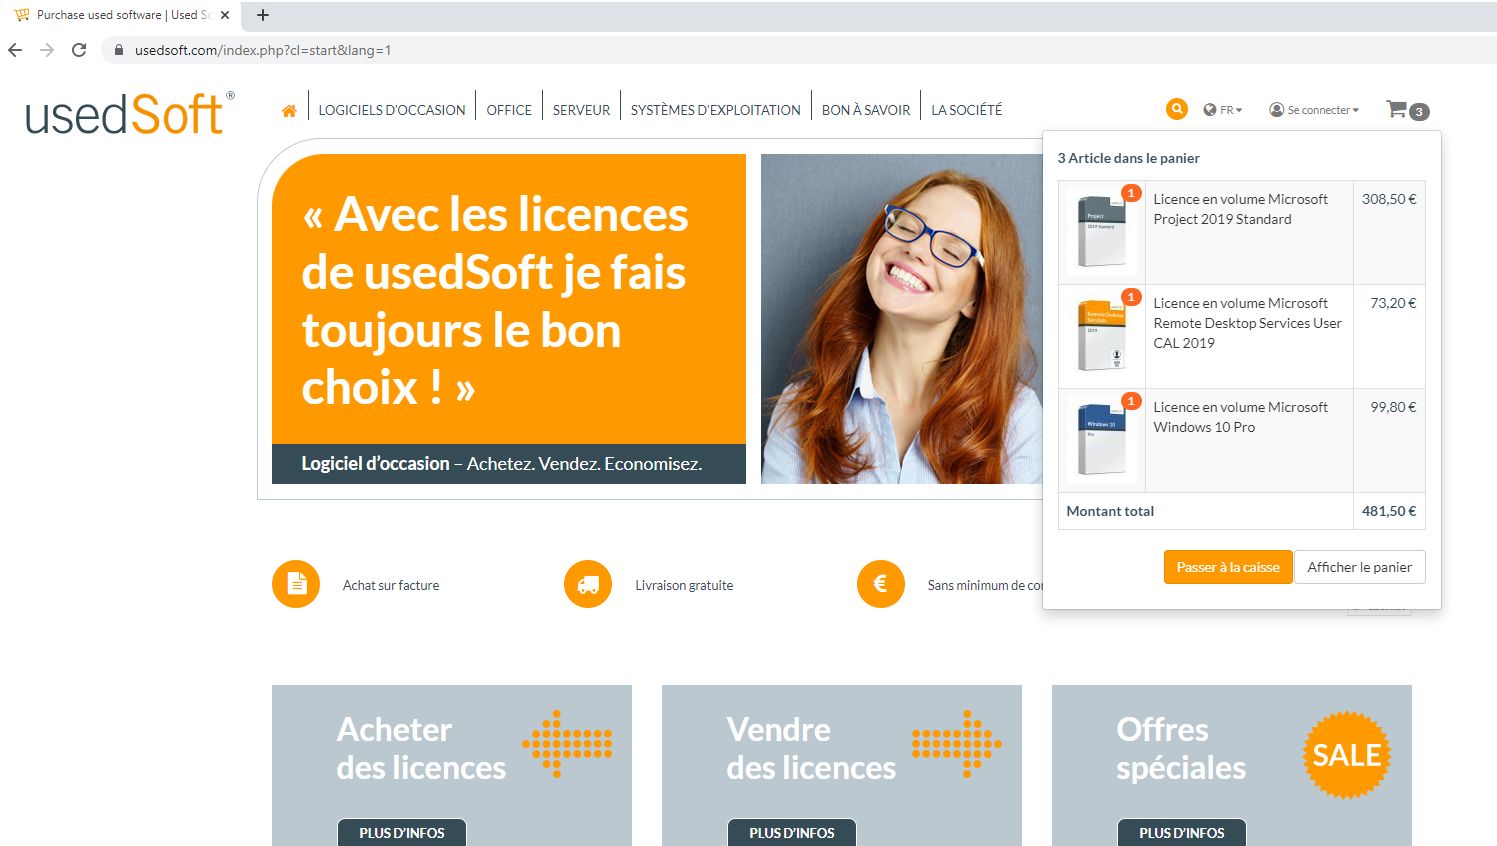The image size is (1497, 846).
Task: Open the OFFICE menu item
Action: coord(509,110)
